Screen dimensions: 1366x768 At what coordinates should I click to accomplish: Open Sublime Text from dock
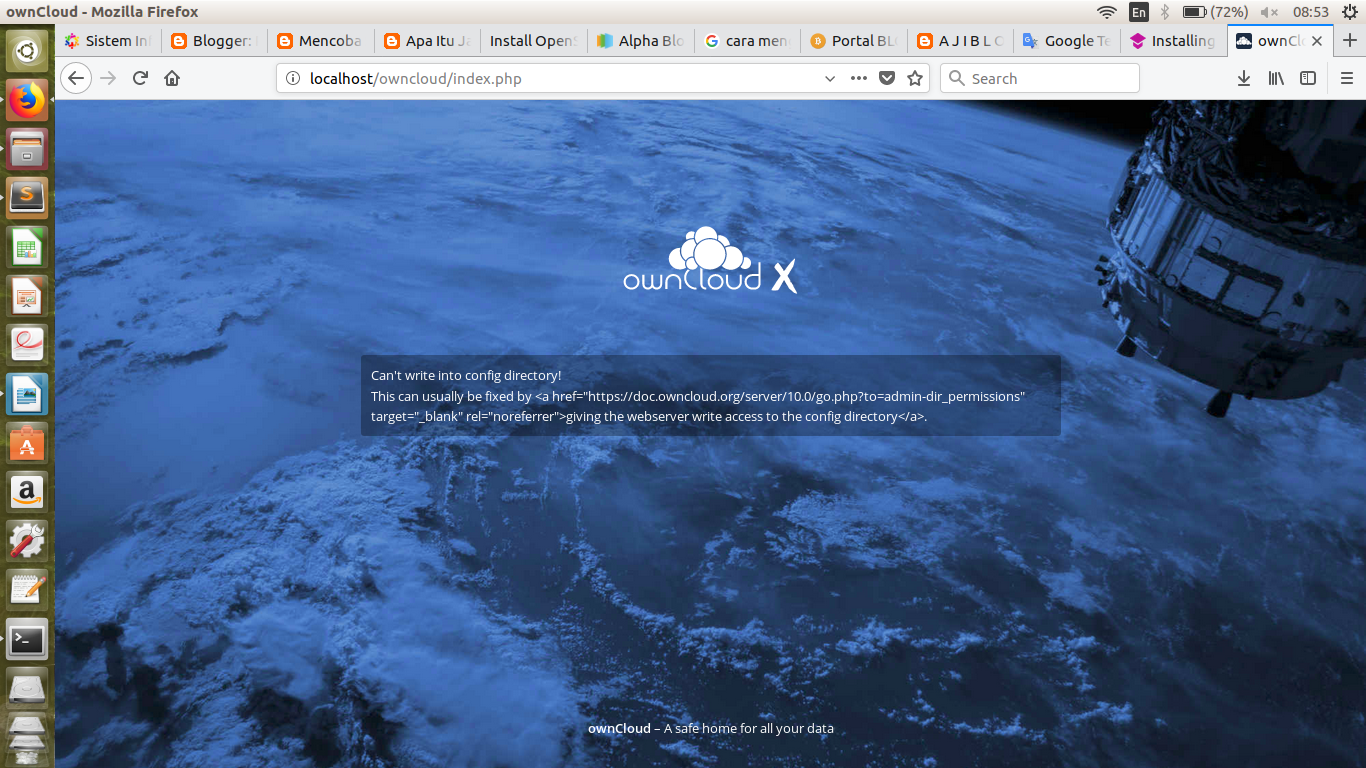tap(27, 198)
